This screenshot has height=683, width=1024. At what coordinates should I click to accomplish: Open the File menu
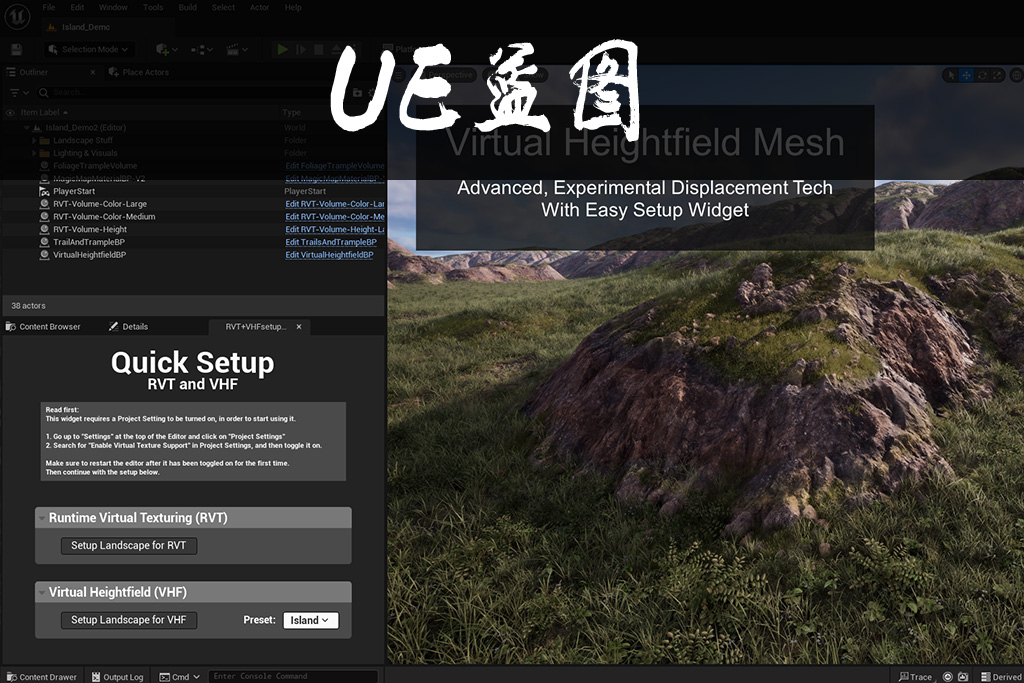[x=49, y=7]
